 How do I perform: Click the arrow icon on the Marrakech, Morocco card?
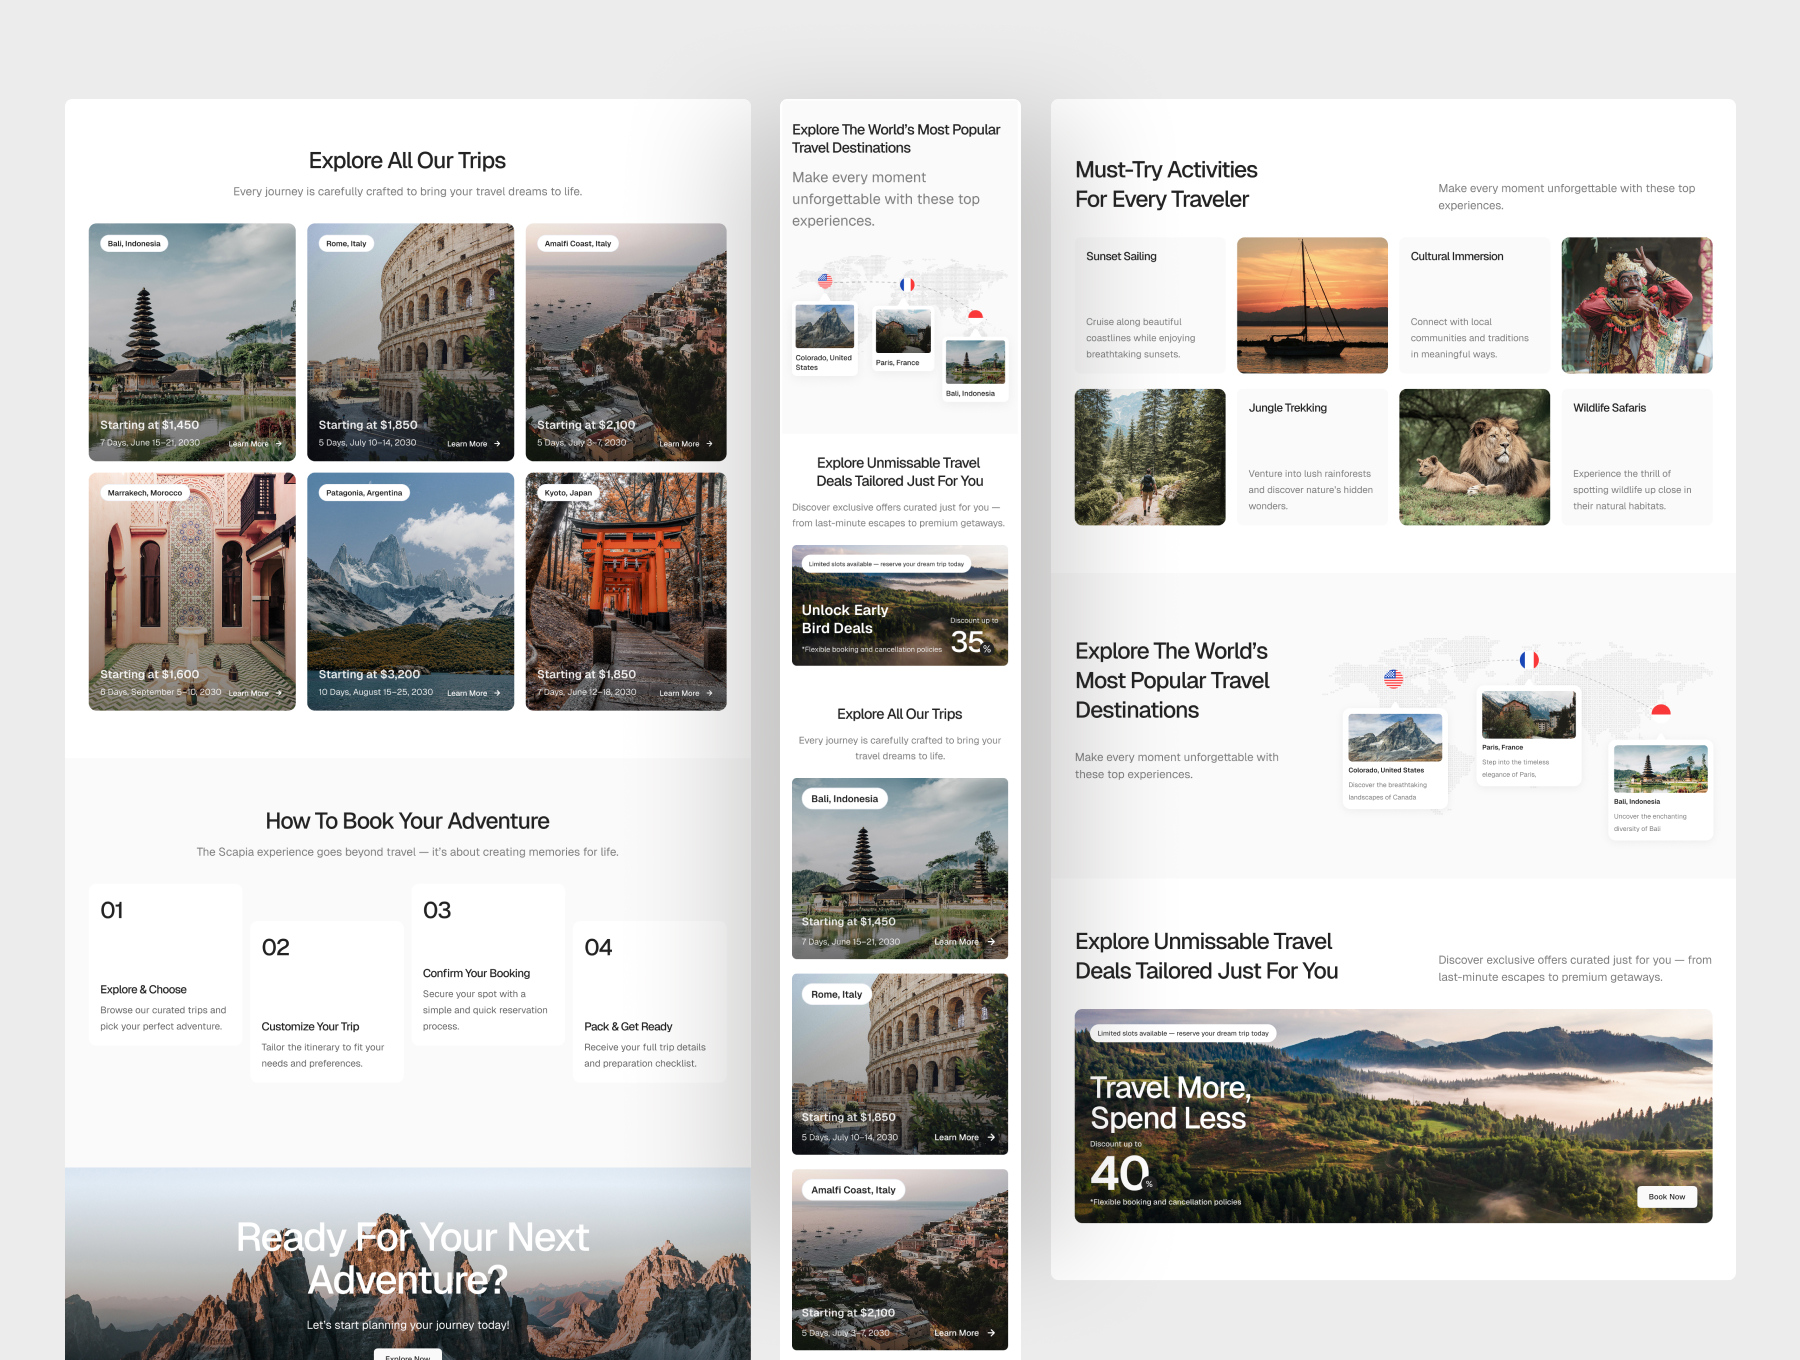[x=279, y=693]
